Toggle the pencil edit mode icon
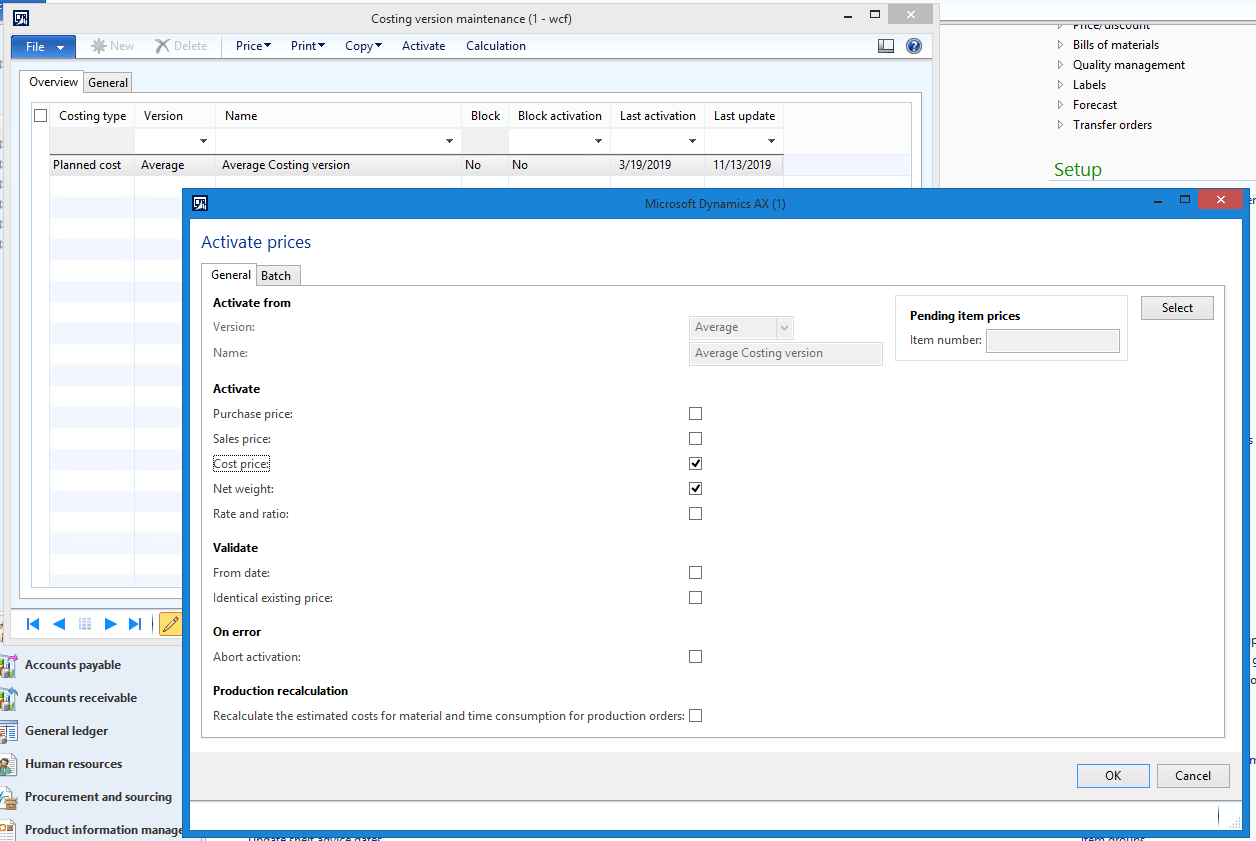The width and height of the screenshot is (1256, 841). click(x=170, y=624)
